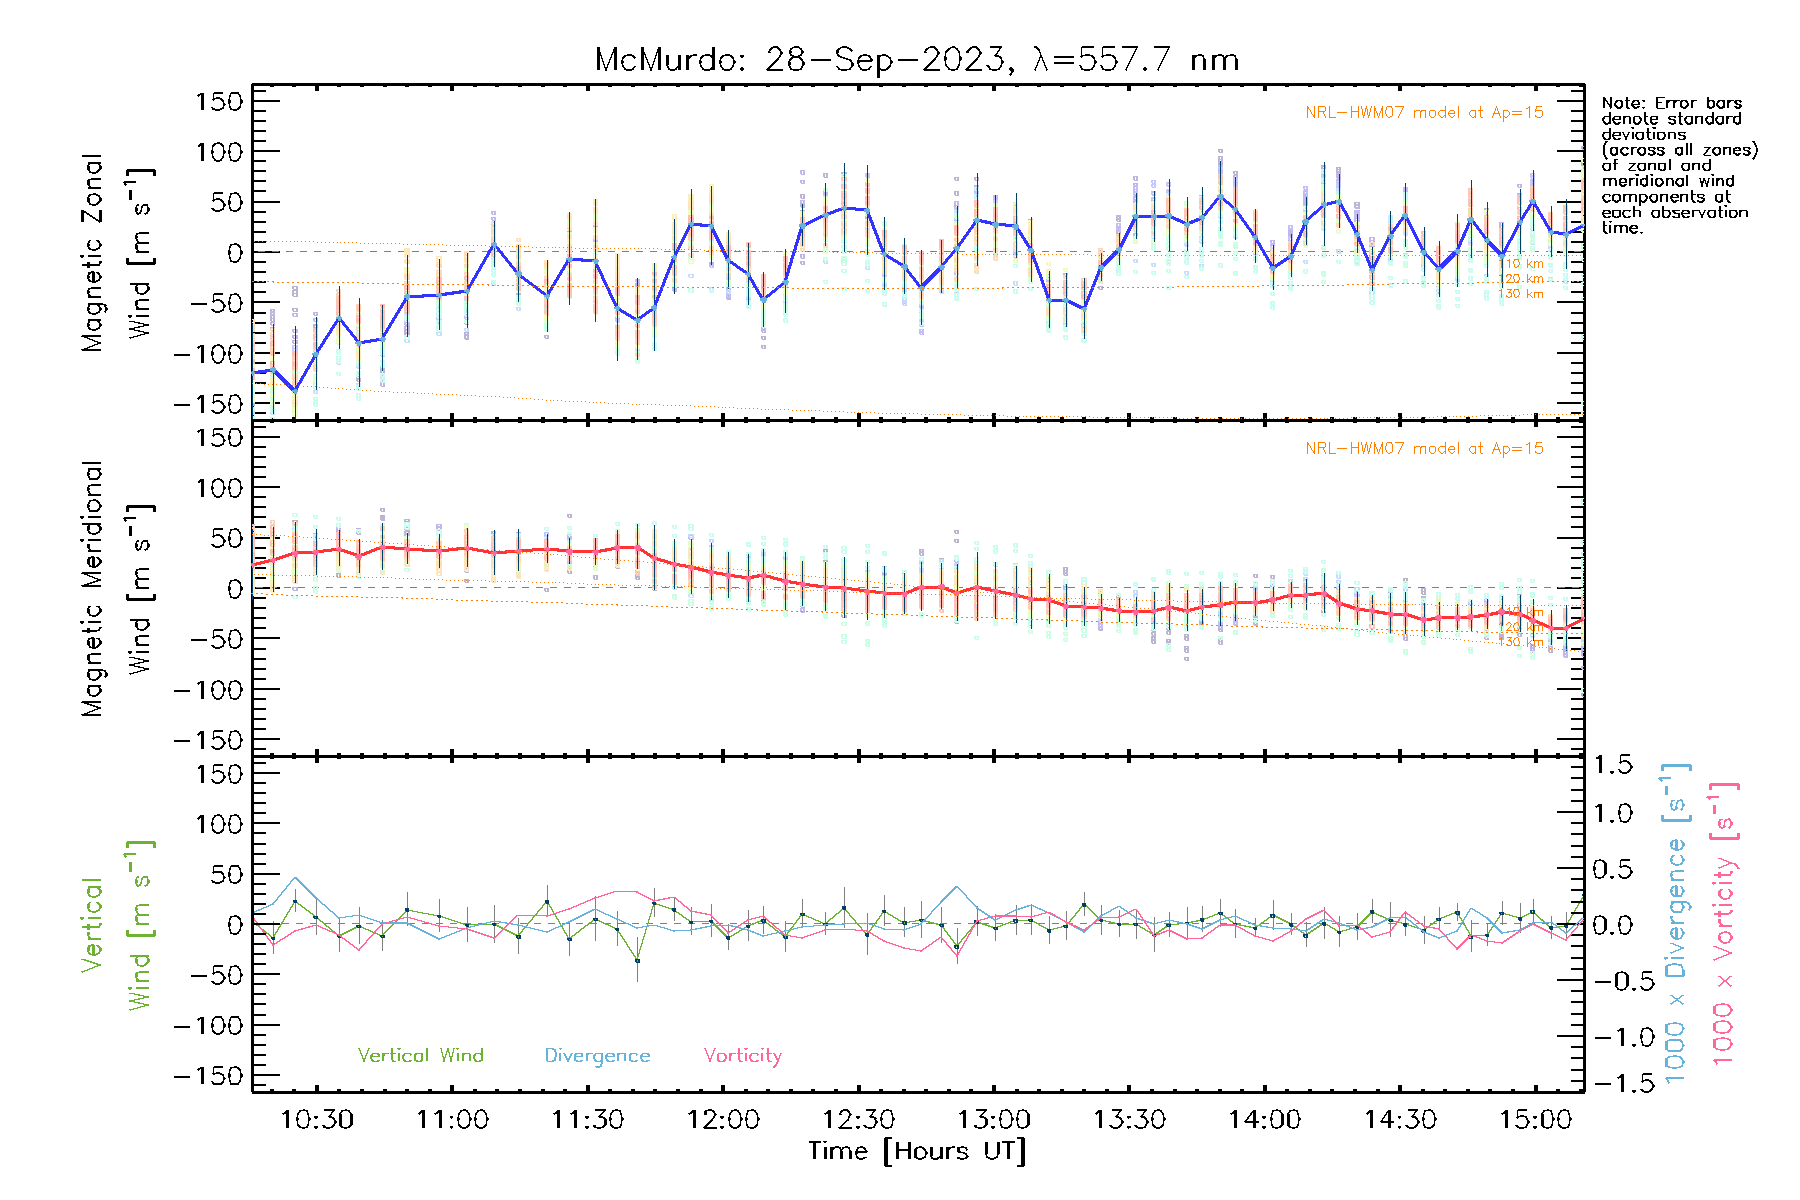
Task: Click the Time [Hours UT] axis label
Action: [x=917, y=1151]
